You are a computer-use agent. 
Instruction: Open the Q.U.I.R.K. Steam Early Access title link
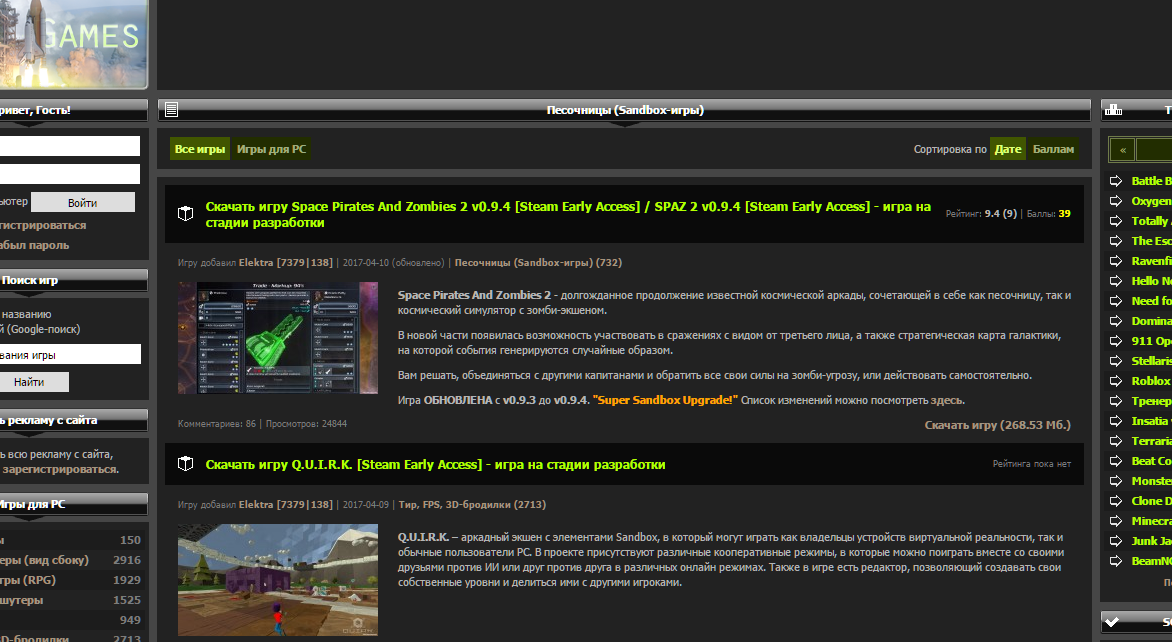[435, 464]
